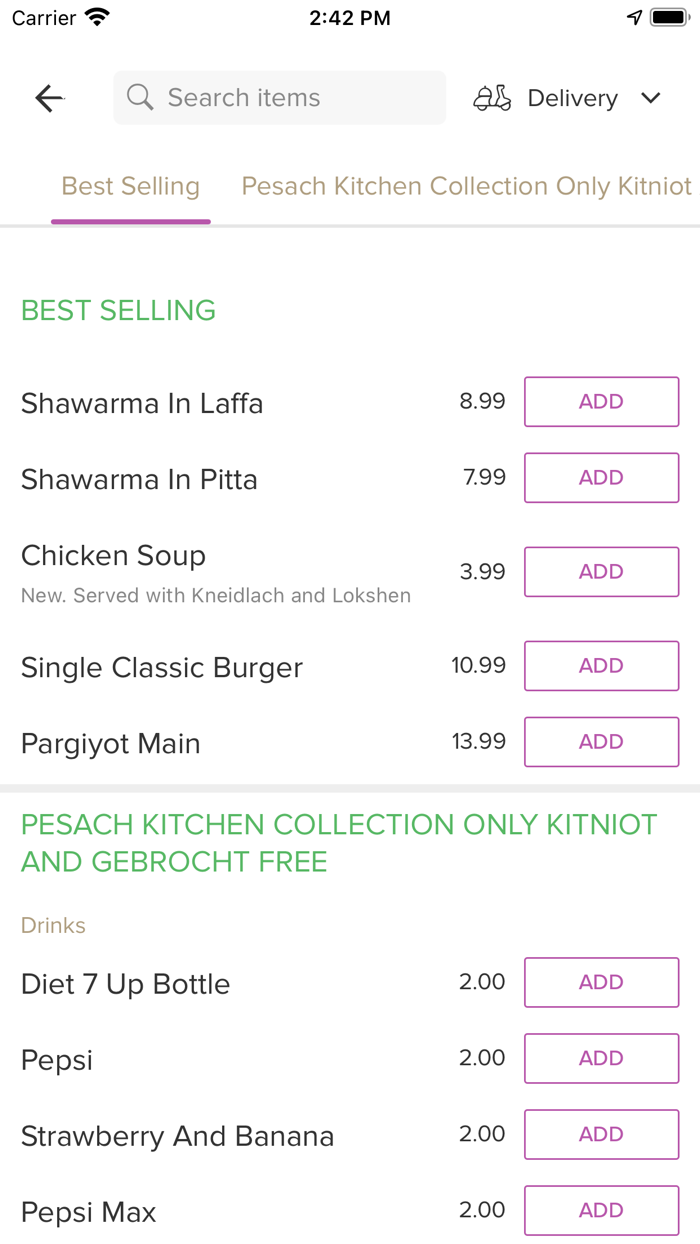Click the Single Classic Burger price
This screenshot has height=1244, width=700.
pyautogui.click(x=478, y=665)
